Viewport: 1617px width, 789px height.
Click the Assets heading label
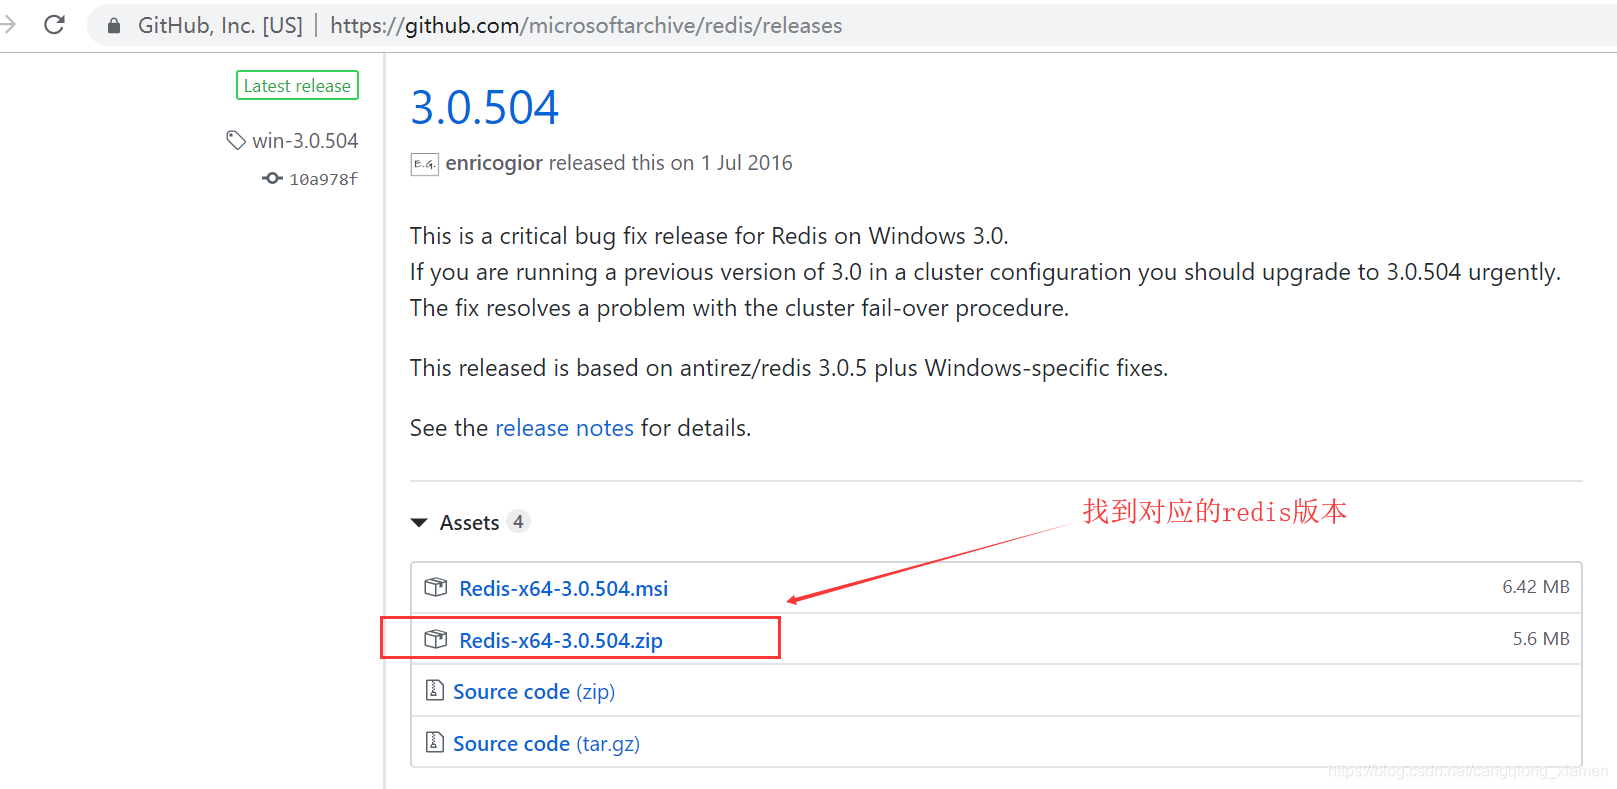coord(469,523)
